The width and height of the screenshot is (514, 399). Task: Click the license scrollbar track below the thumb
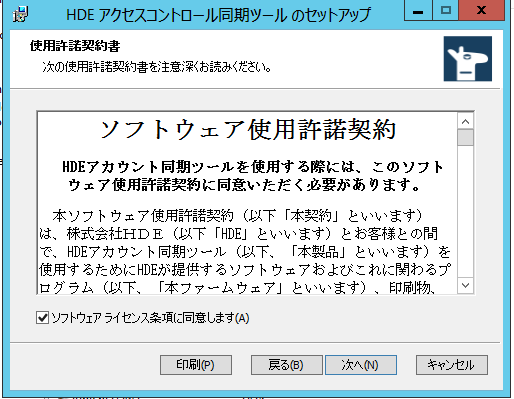466,212
